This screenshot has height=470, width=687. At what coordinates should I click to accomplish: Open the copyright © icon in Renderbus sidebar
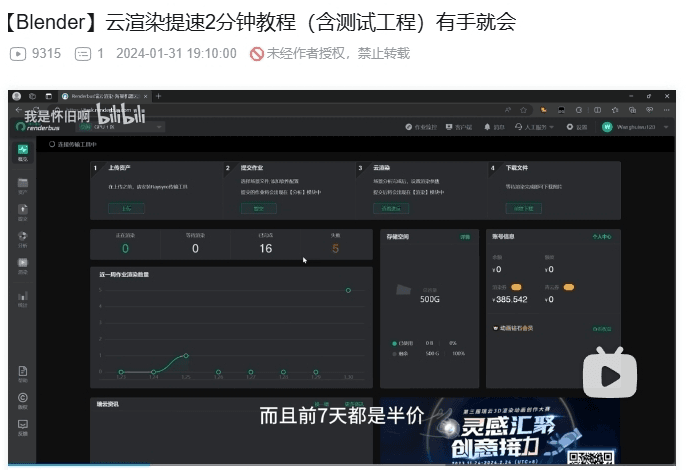click(x=23, y=400)
